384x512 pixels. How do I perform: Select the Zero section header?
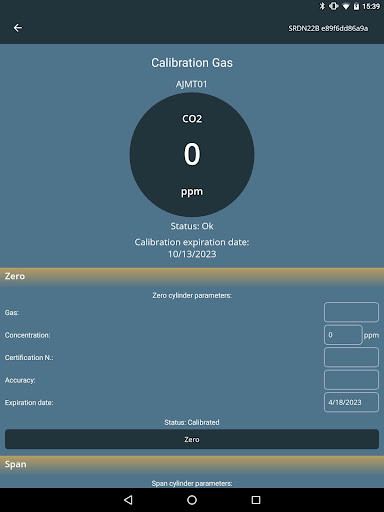point(192,276)
